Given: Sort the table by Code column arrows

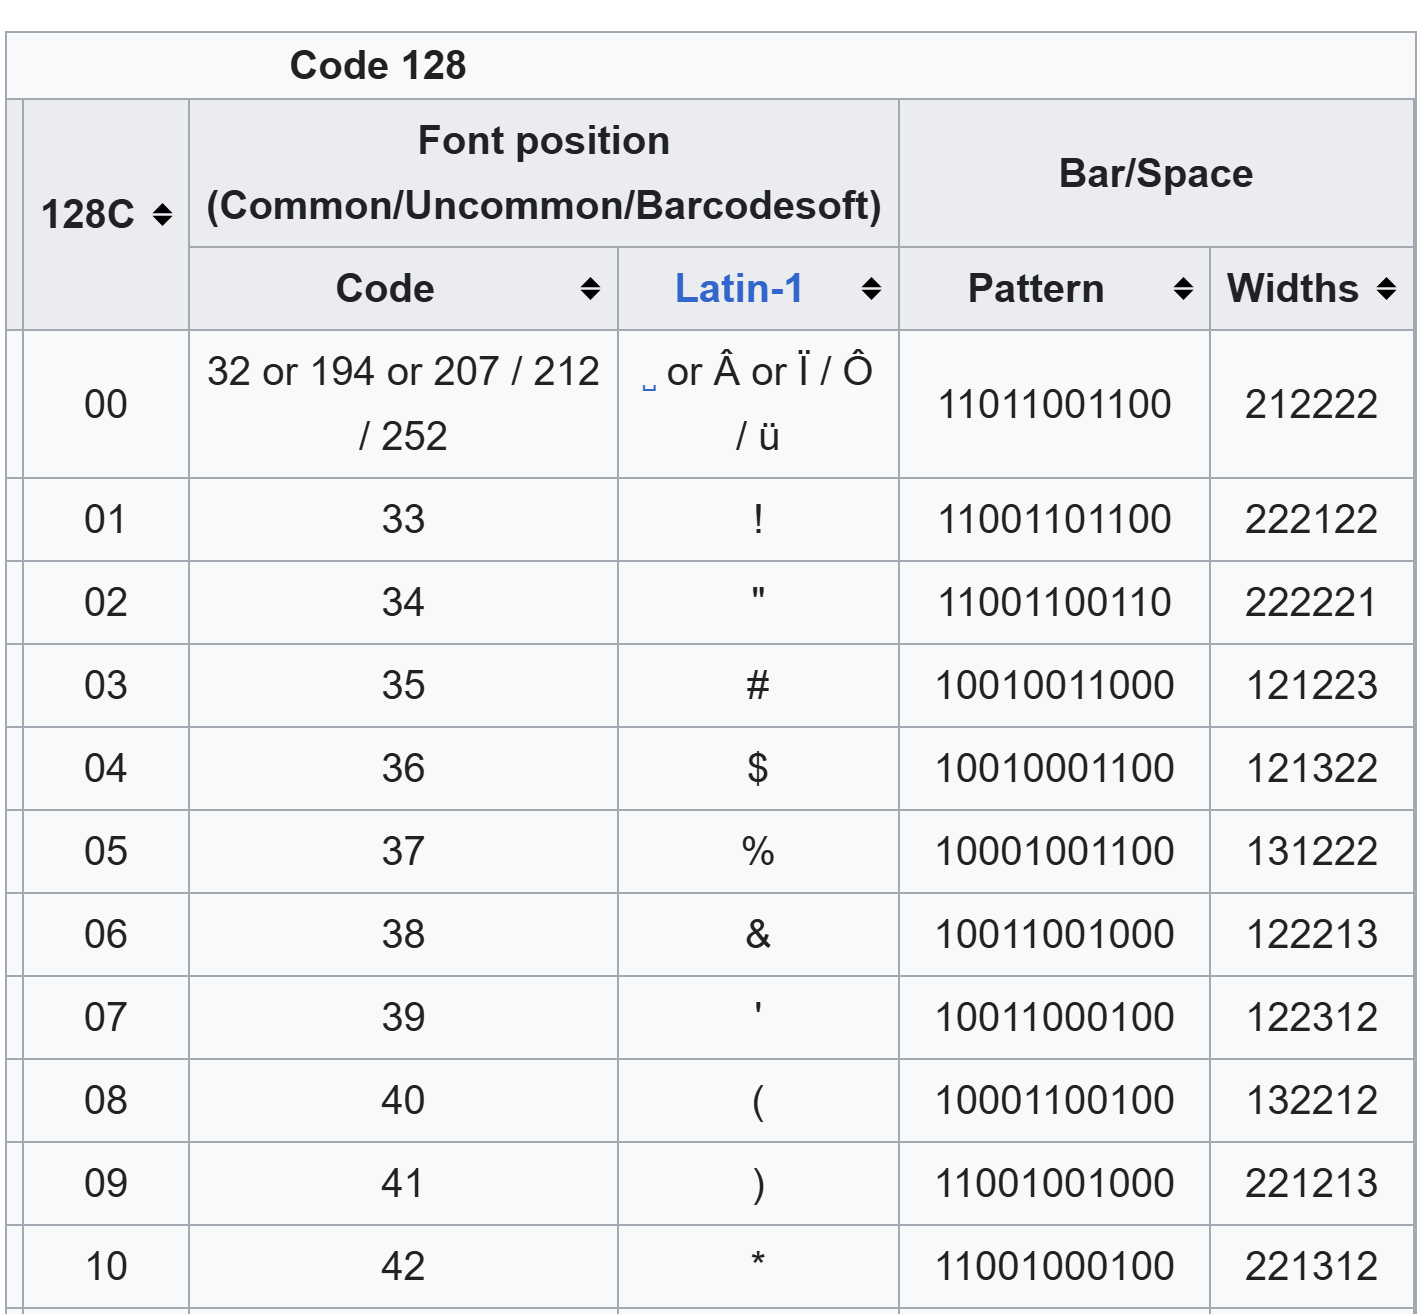Looking at the screenshot, I should (x=590, y=289).
